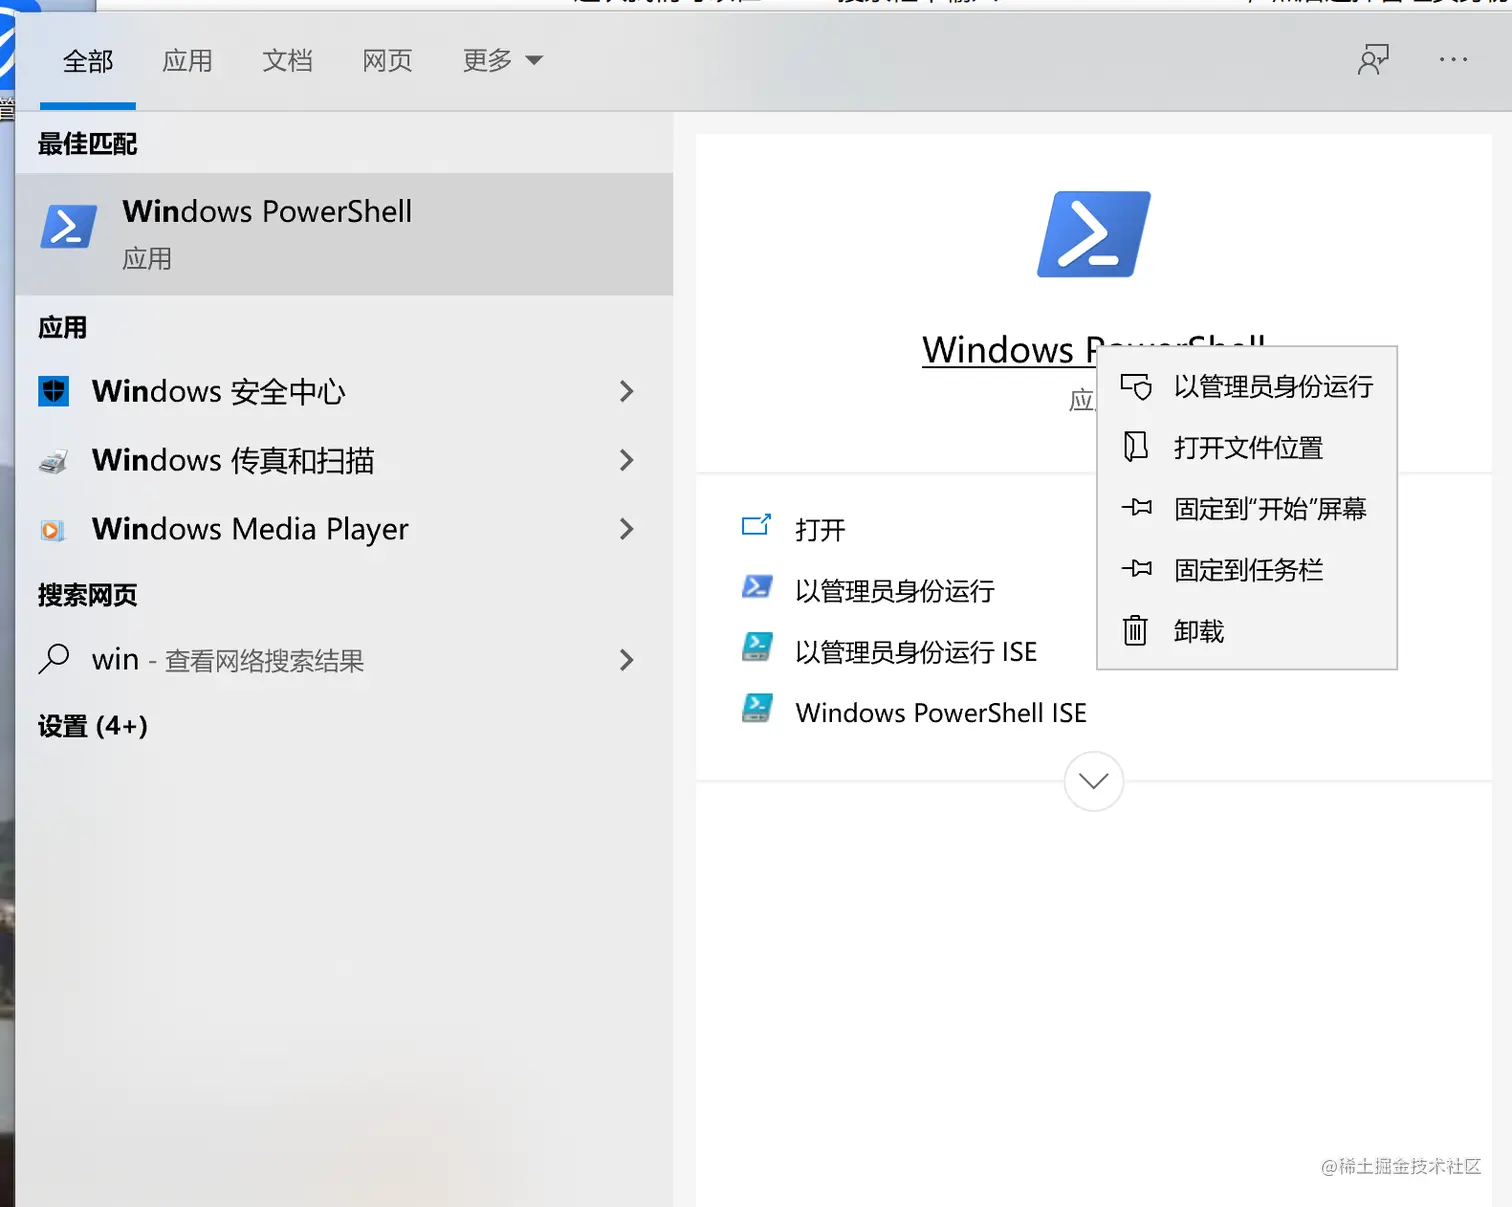
Task: Click the feedback person icon at top right
Action: click(x=1373, y=60)
